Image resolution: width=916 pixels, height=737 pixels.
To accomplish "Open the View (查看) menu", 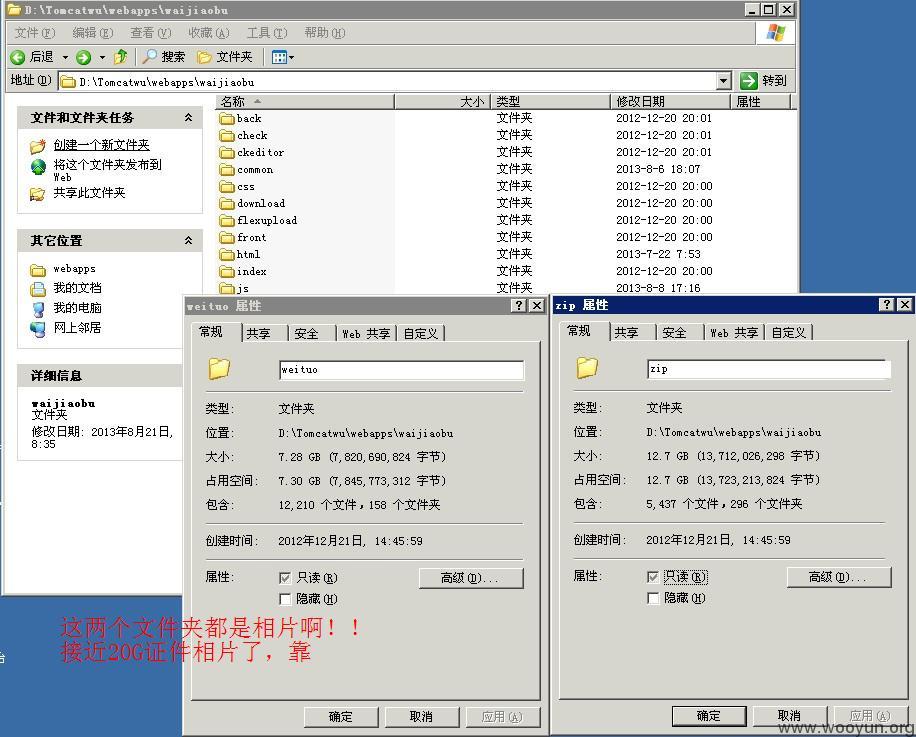I will [150, 33].
